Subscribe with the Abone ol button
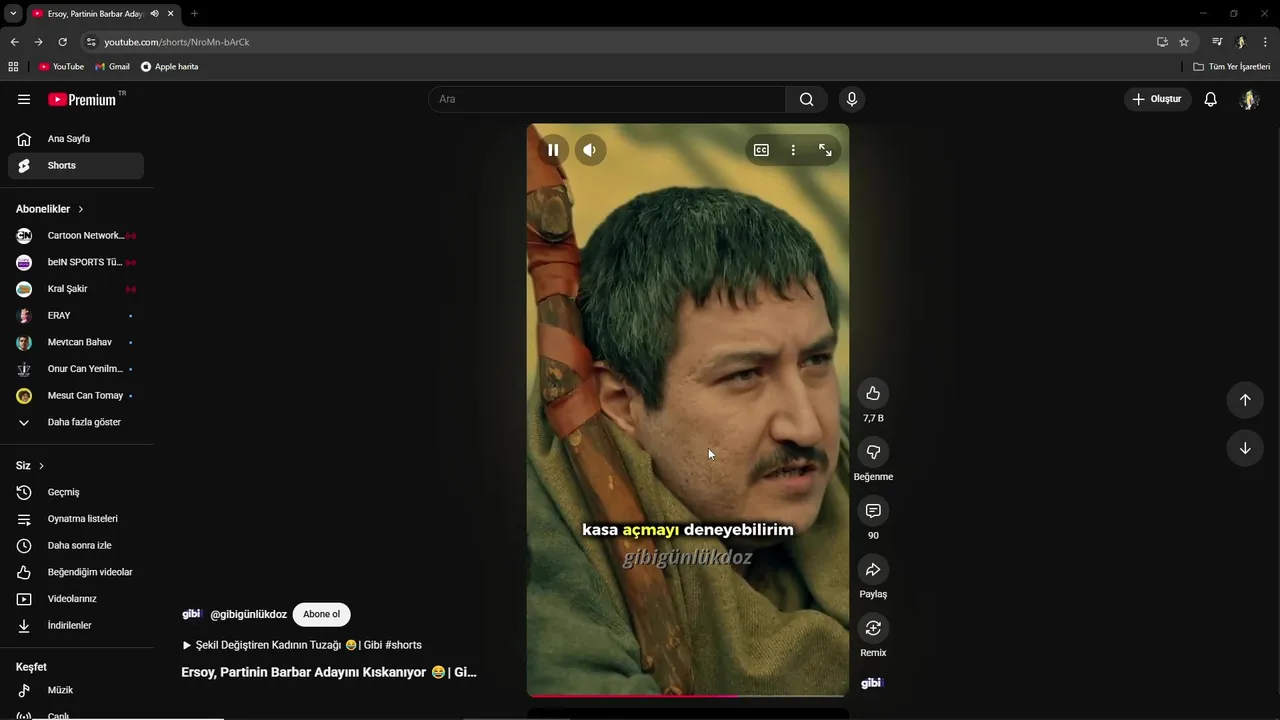Viewport: 1280px width, 720px height. [321, 614]
